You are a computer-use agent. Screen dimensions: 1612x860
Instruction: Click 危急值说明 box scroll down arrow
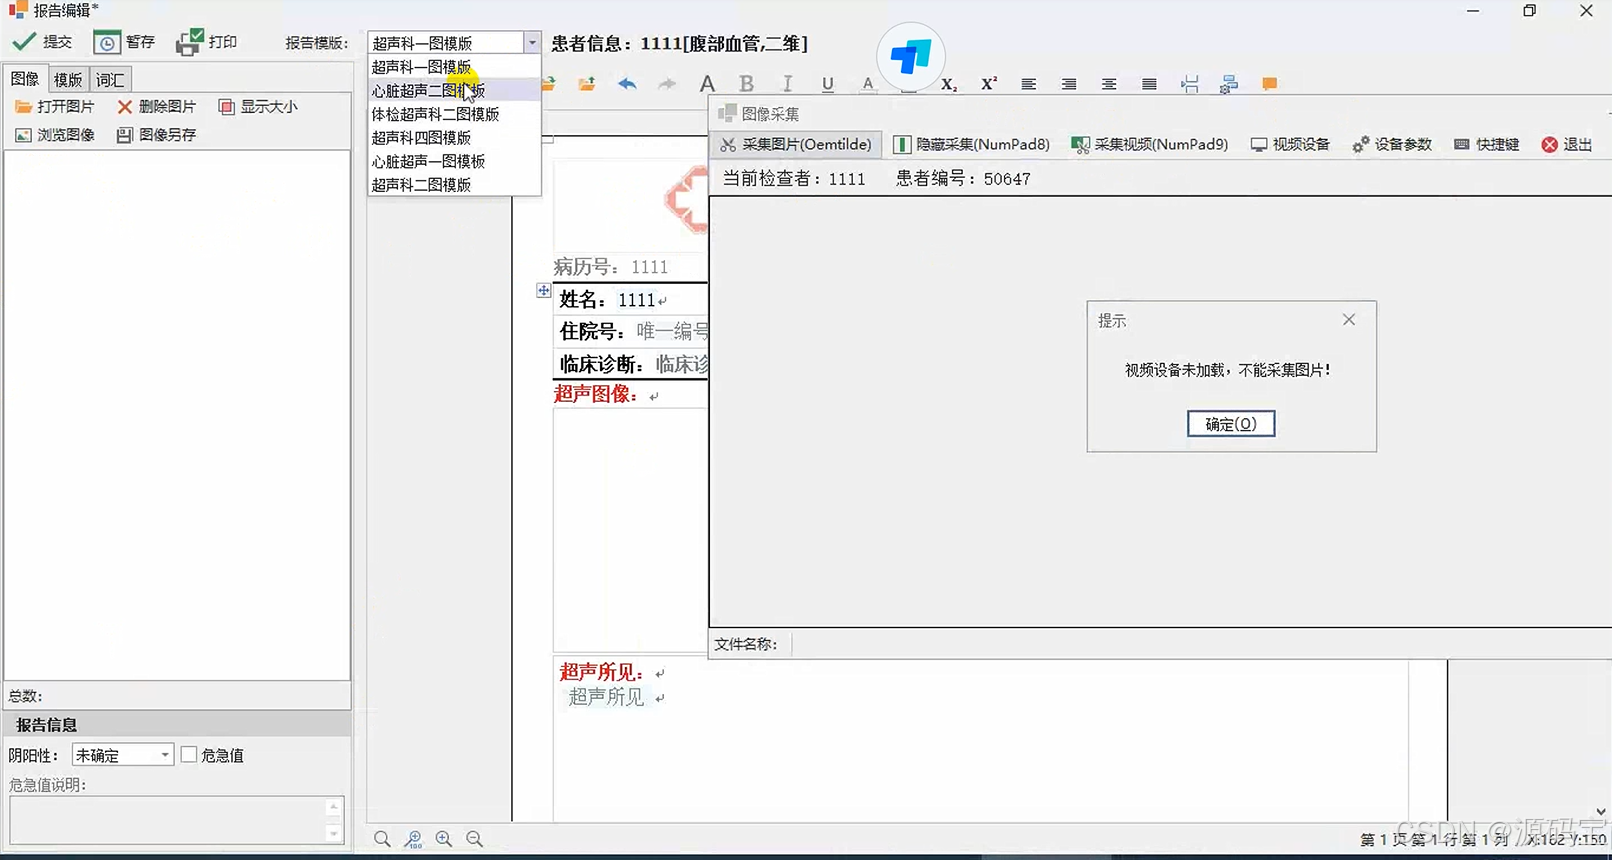point(335,834)
